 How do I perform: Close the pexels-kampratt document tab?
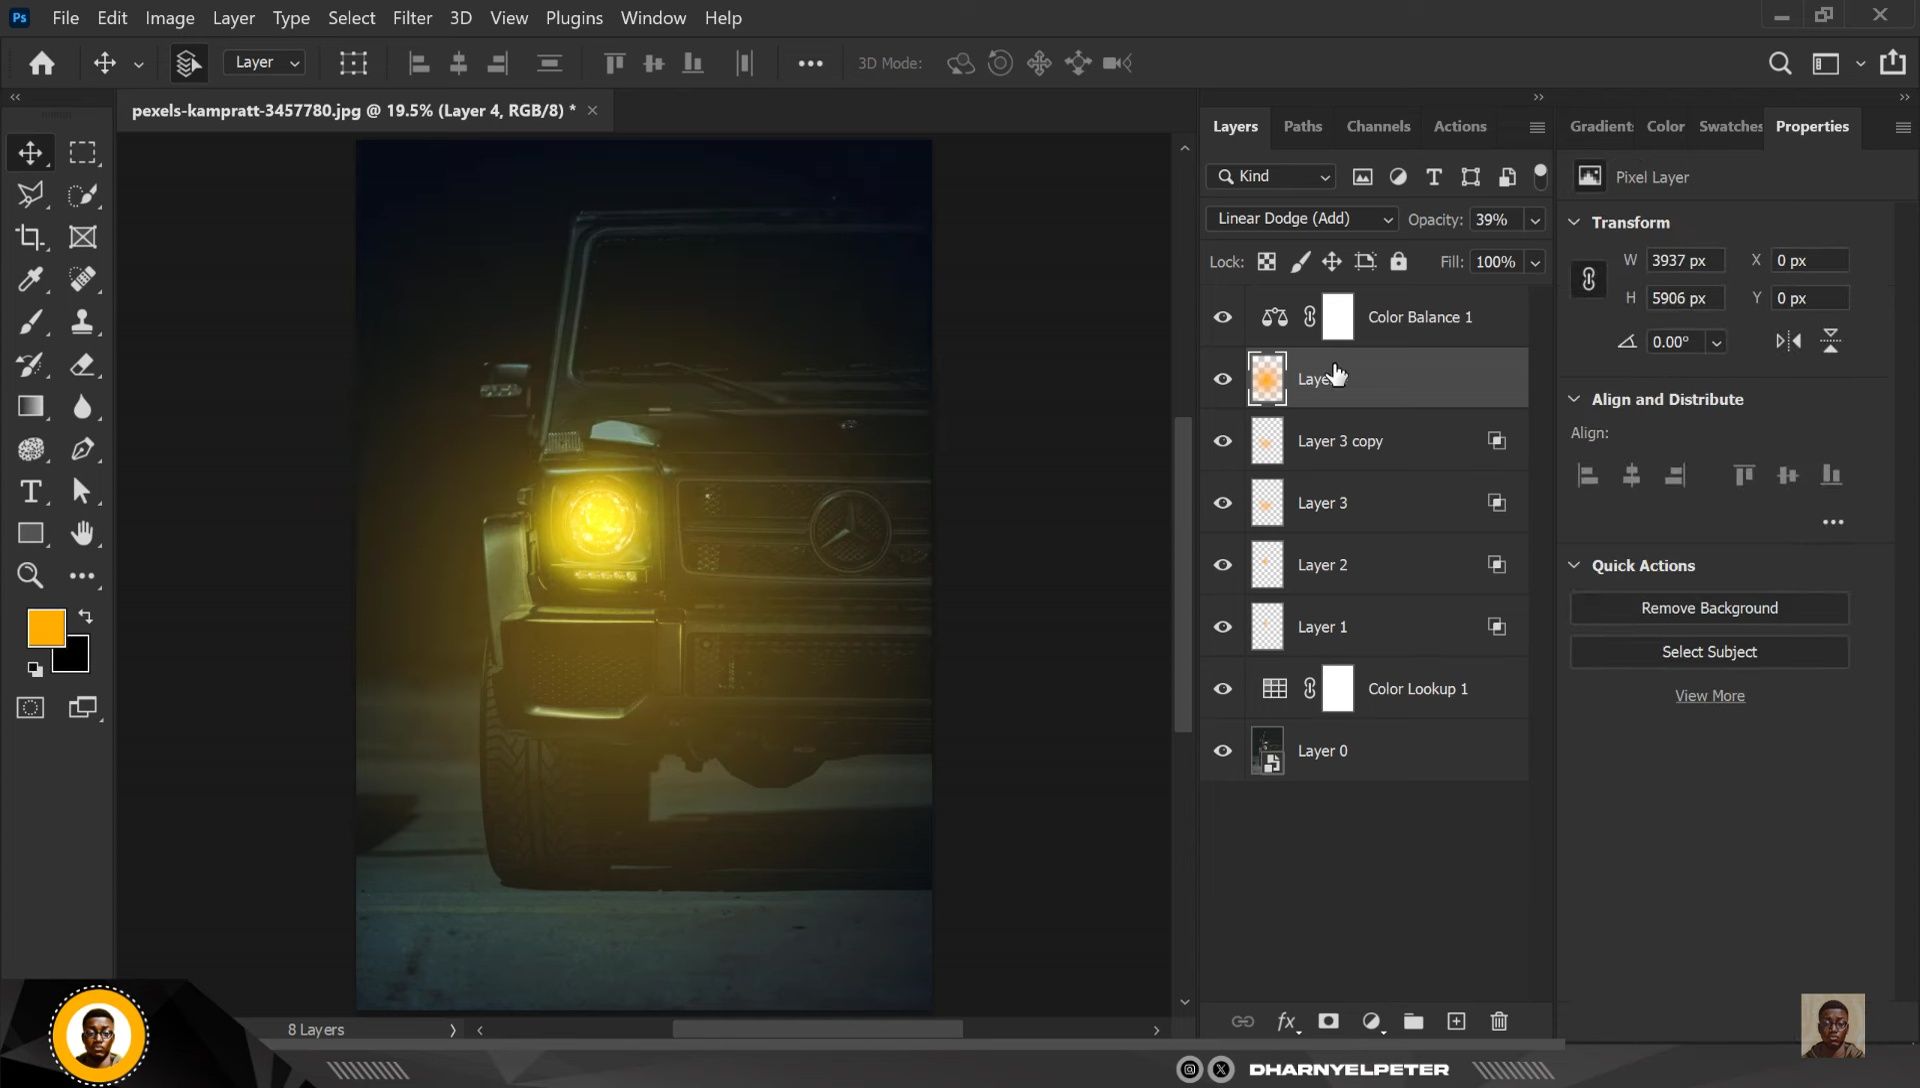coord(592,110)
